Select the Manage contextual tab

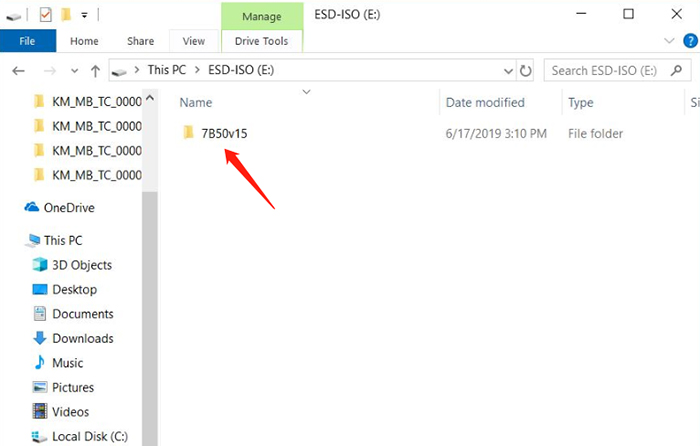point(262,16)
